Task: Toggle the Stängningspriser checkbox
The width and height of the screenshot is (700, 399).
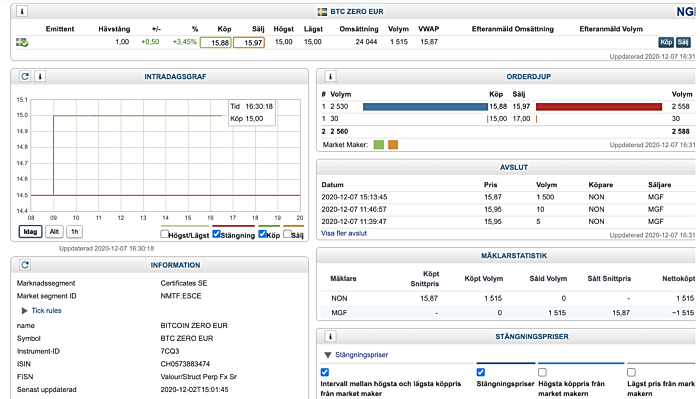Action: pos(481,372)
